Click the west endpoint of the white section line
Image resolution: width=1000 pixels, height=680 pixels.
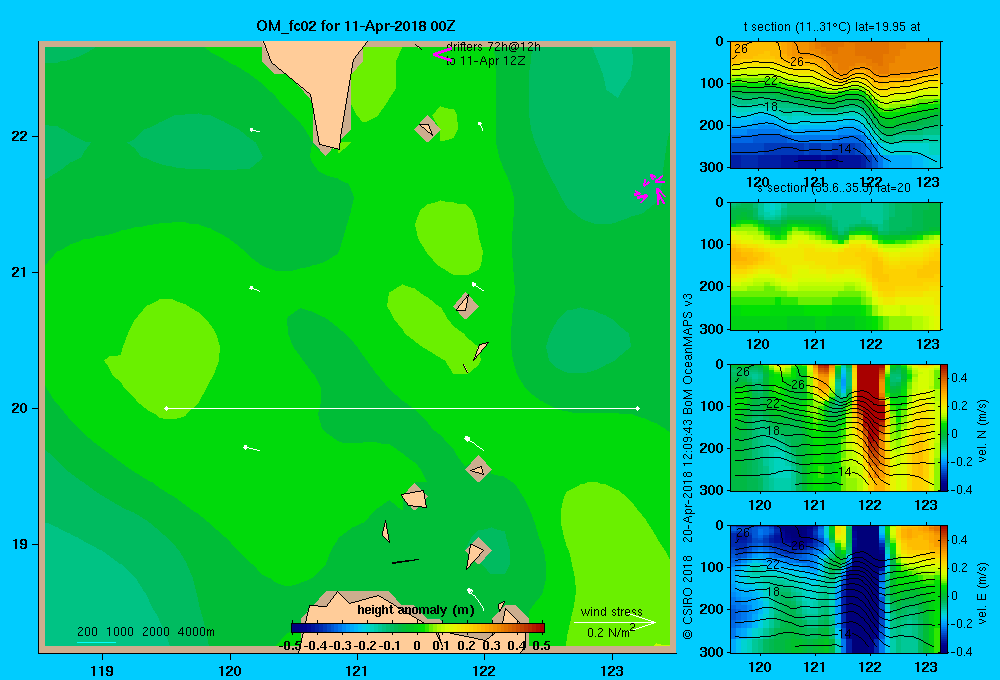click(166, 408)
